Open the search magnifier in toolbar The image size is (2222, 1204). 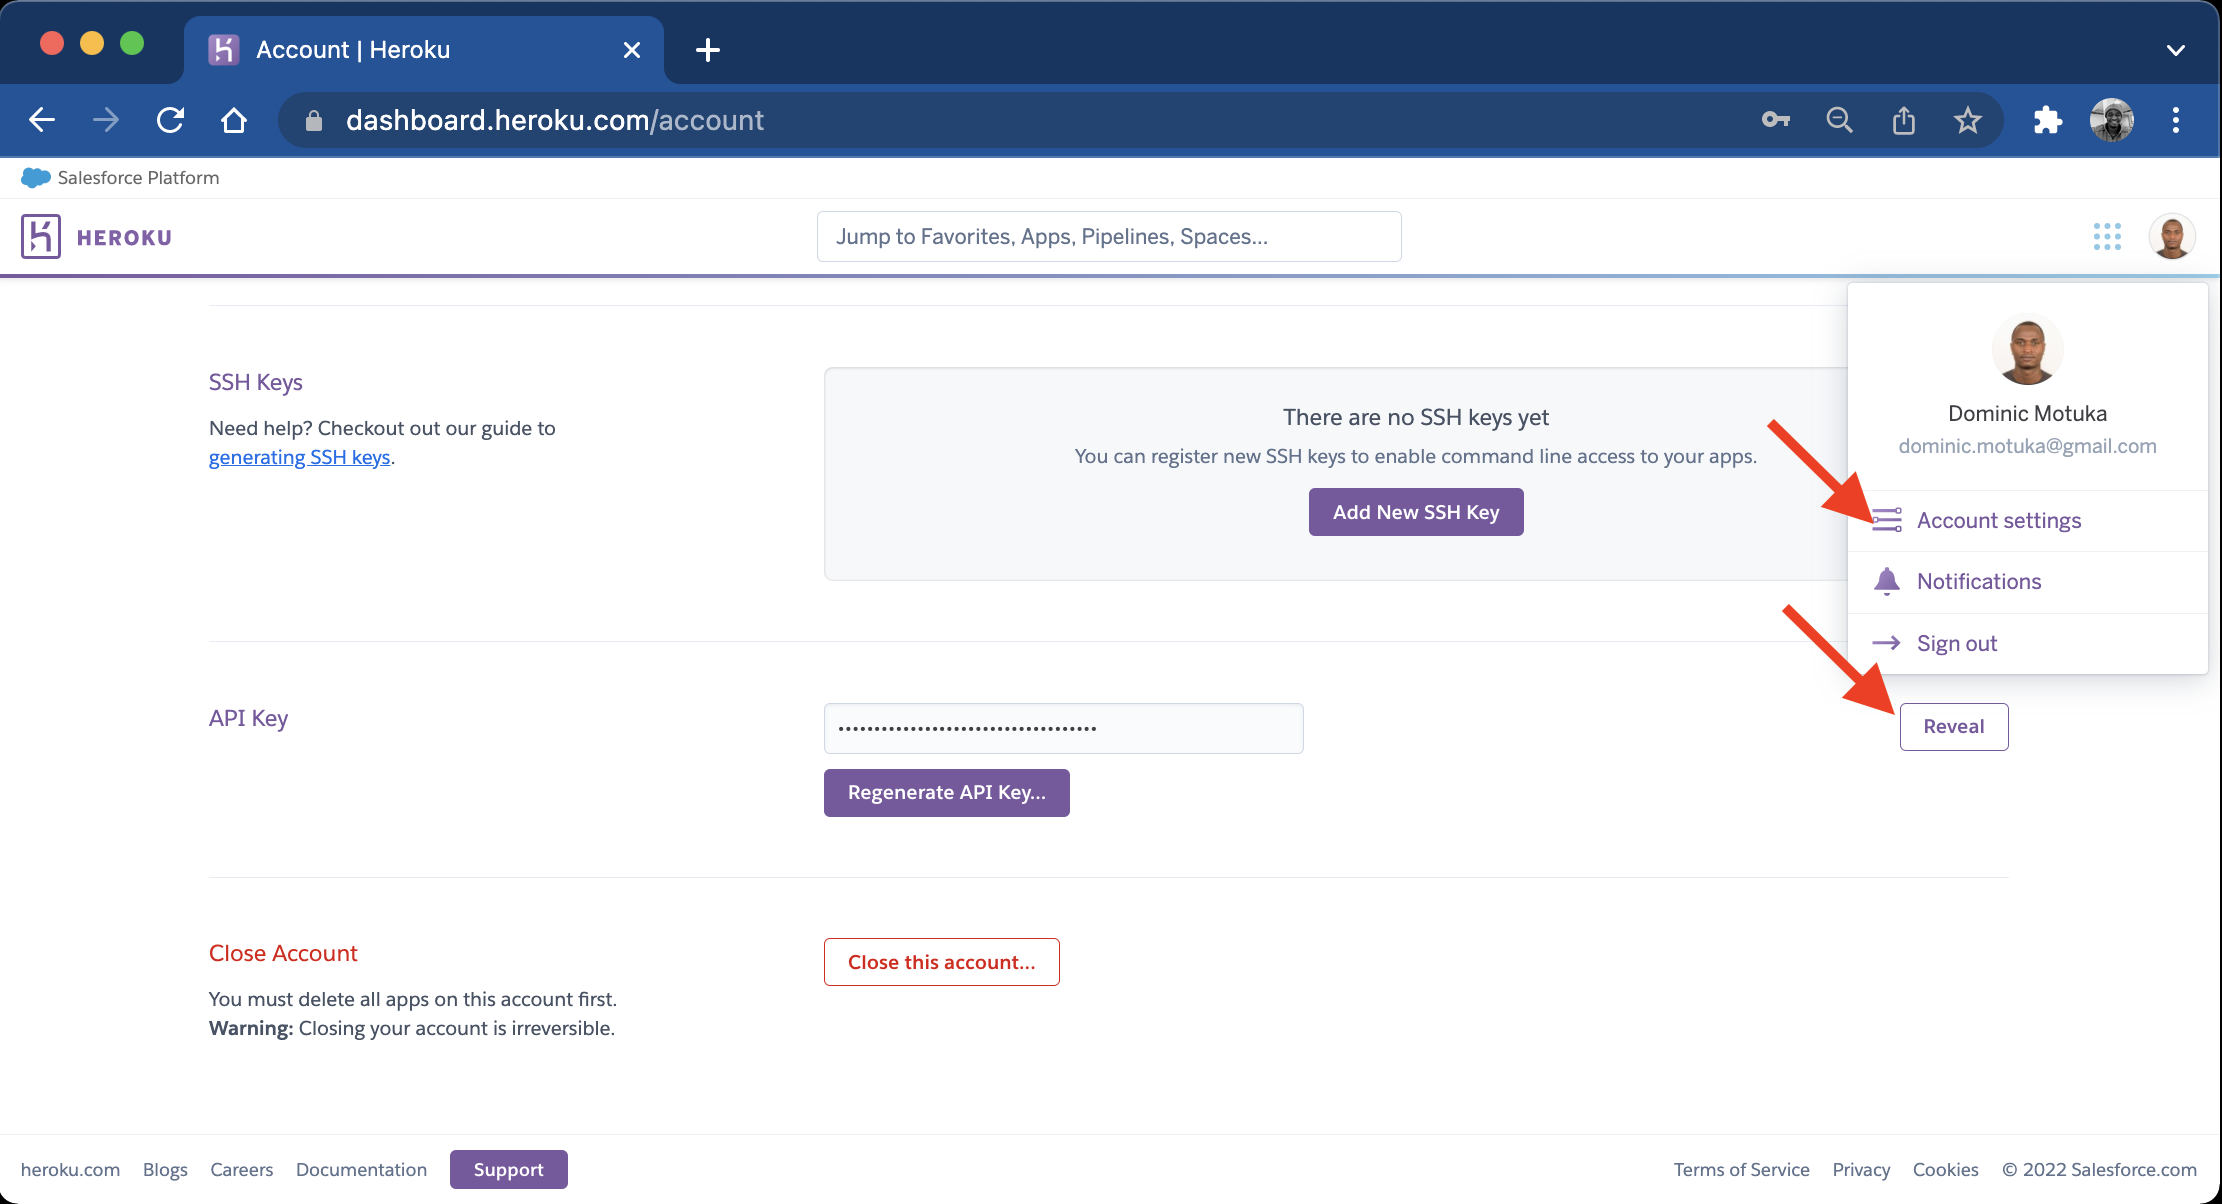(1839, 119)
